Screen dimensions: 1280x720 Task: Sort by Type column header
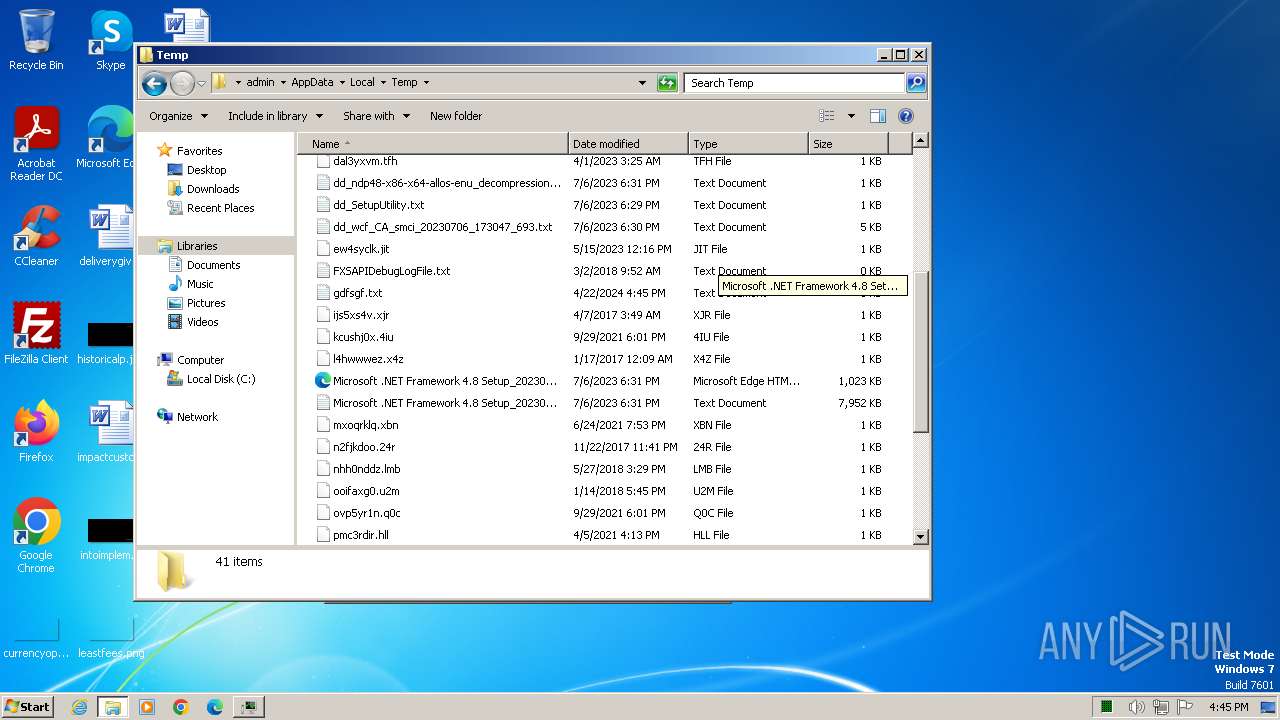[x=748, y=144]
